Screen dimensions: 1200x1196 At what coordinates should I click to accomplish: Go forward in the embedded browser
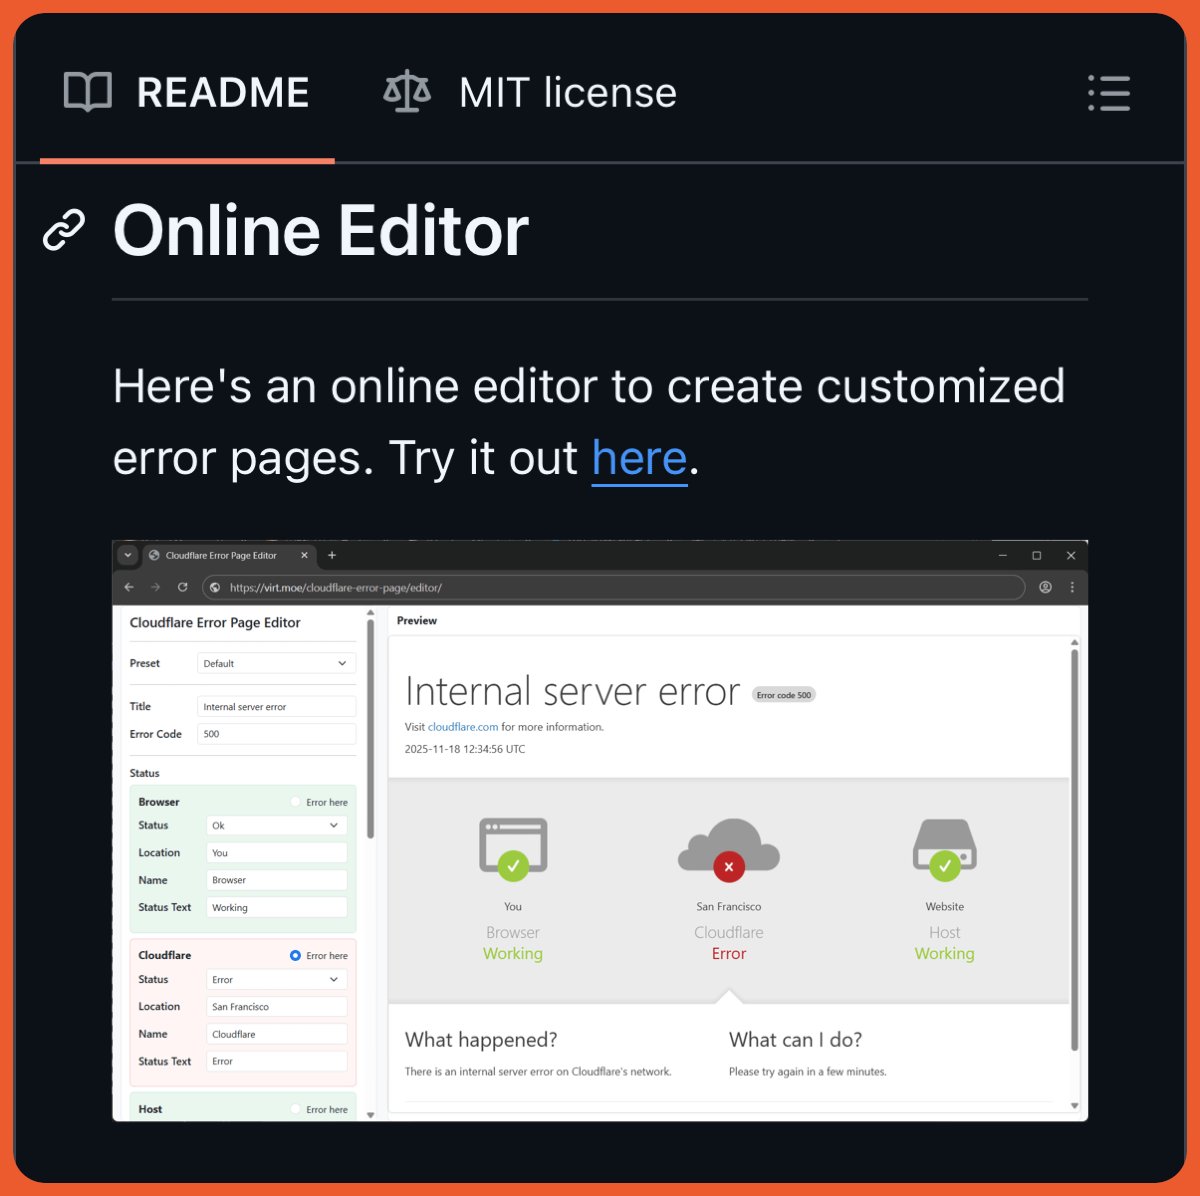pos(155,587)
